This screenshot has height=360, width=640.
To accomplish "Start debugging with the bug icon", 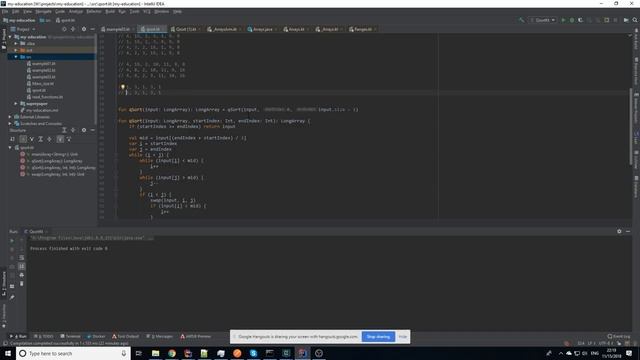I will 572,20.
